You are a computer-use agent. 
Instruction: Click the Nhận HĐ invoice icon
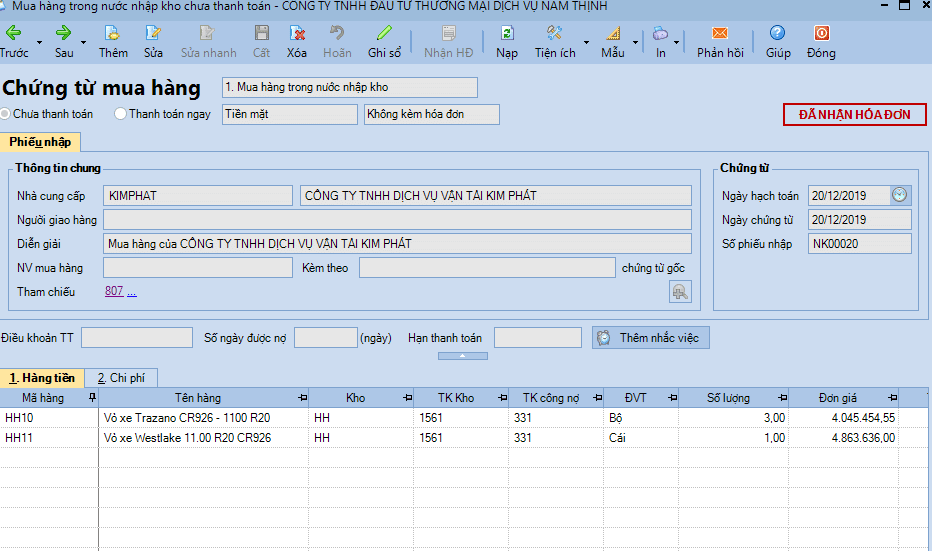point(449,33)
